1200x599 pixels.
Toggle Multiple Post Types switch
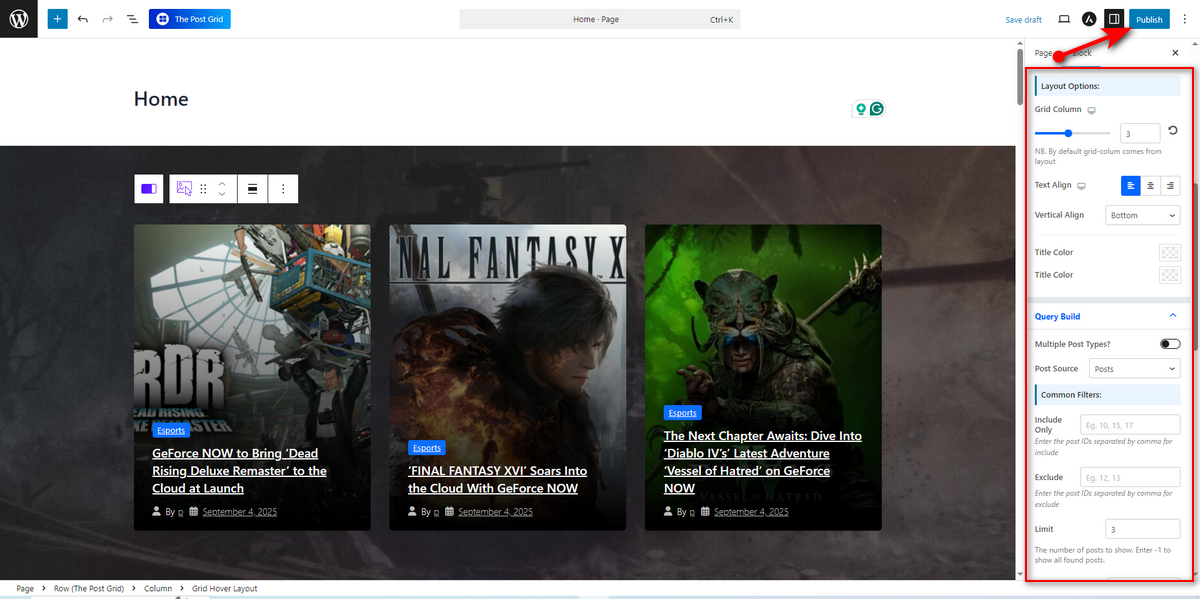pyautogui.click(x=1170, y=344)
